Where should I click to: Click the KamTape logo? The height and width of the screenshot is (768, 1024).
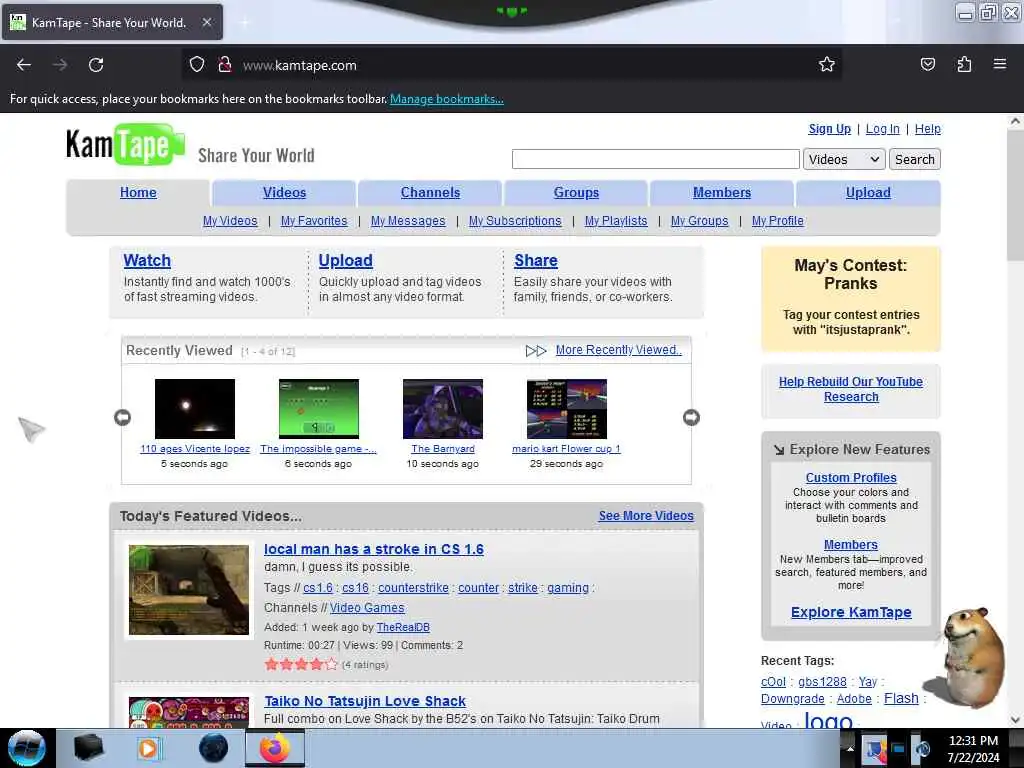(x=125, y=144)
